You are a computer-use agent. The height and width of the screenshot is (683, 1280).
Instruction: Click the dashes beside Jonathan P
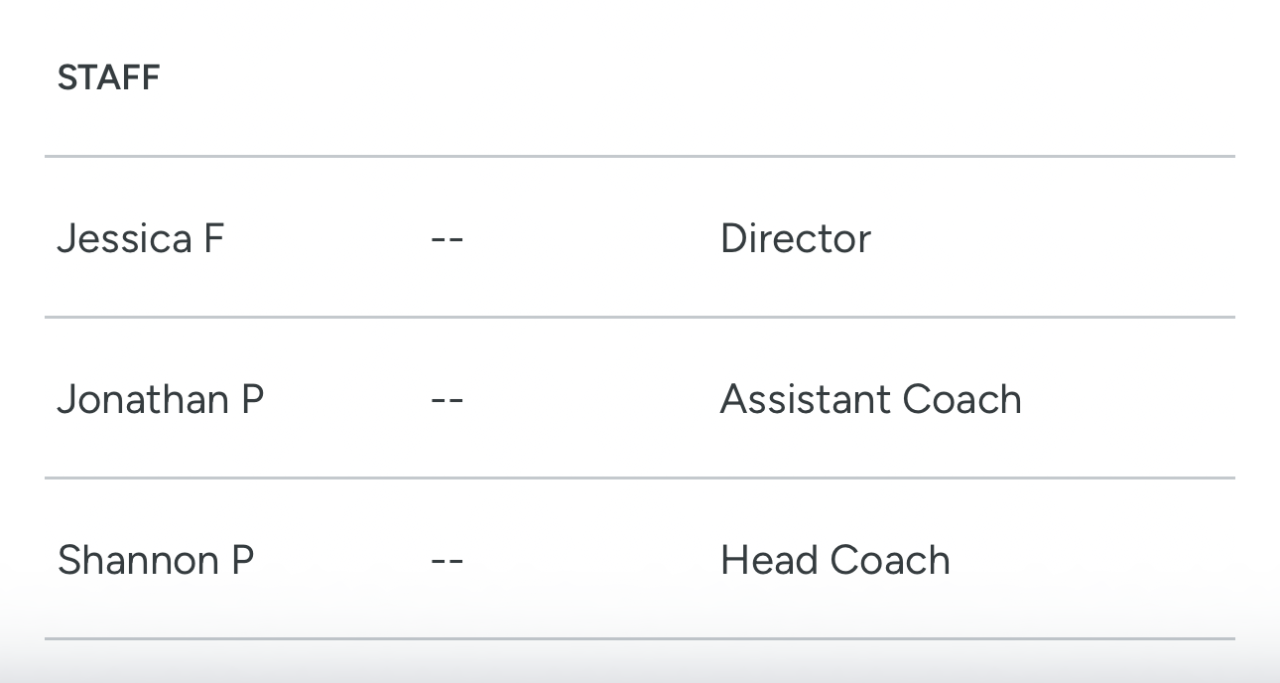point(447,400)
